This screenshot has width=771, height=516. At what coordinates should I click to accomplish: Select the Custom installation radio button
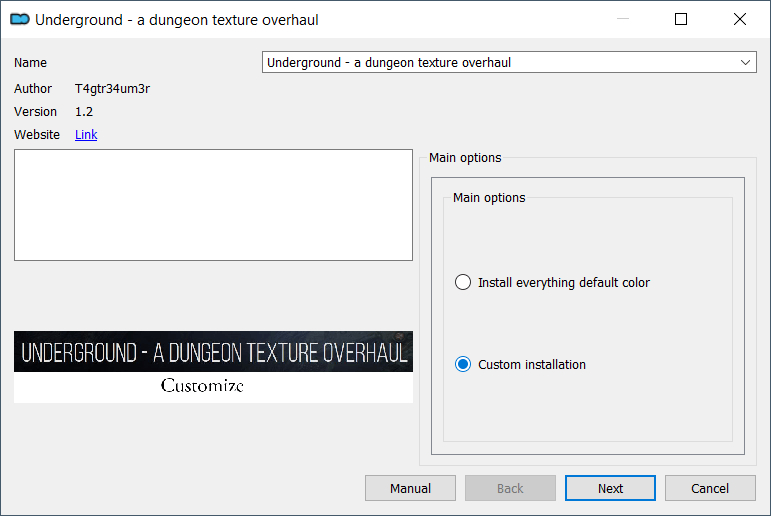tap(463, 364)
